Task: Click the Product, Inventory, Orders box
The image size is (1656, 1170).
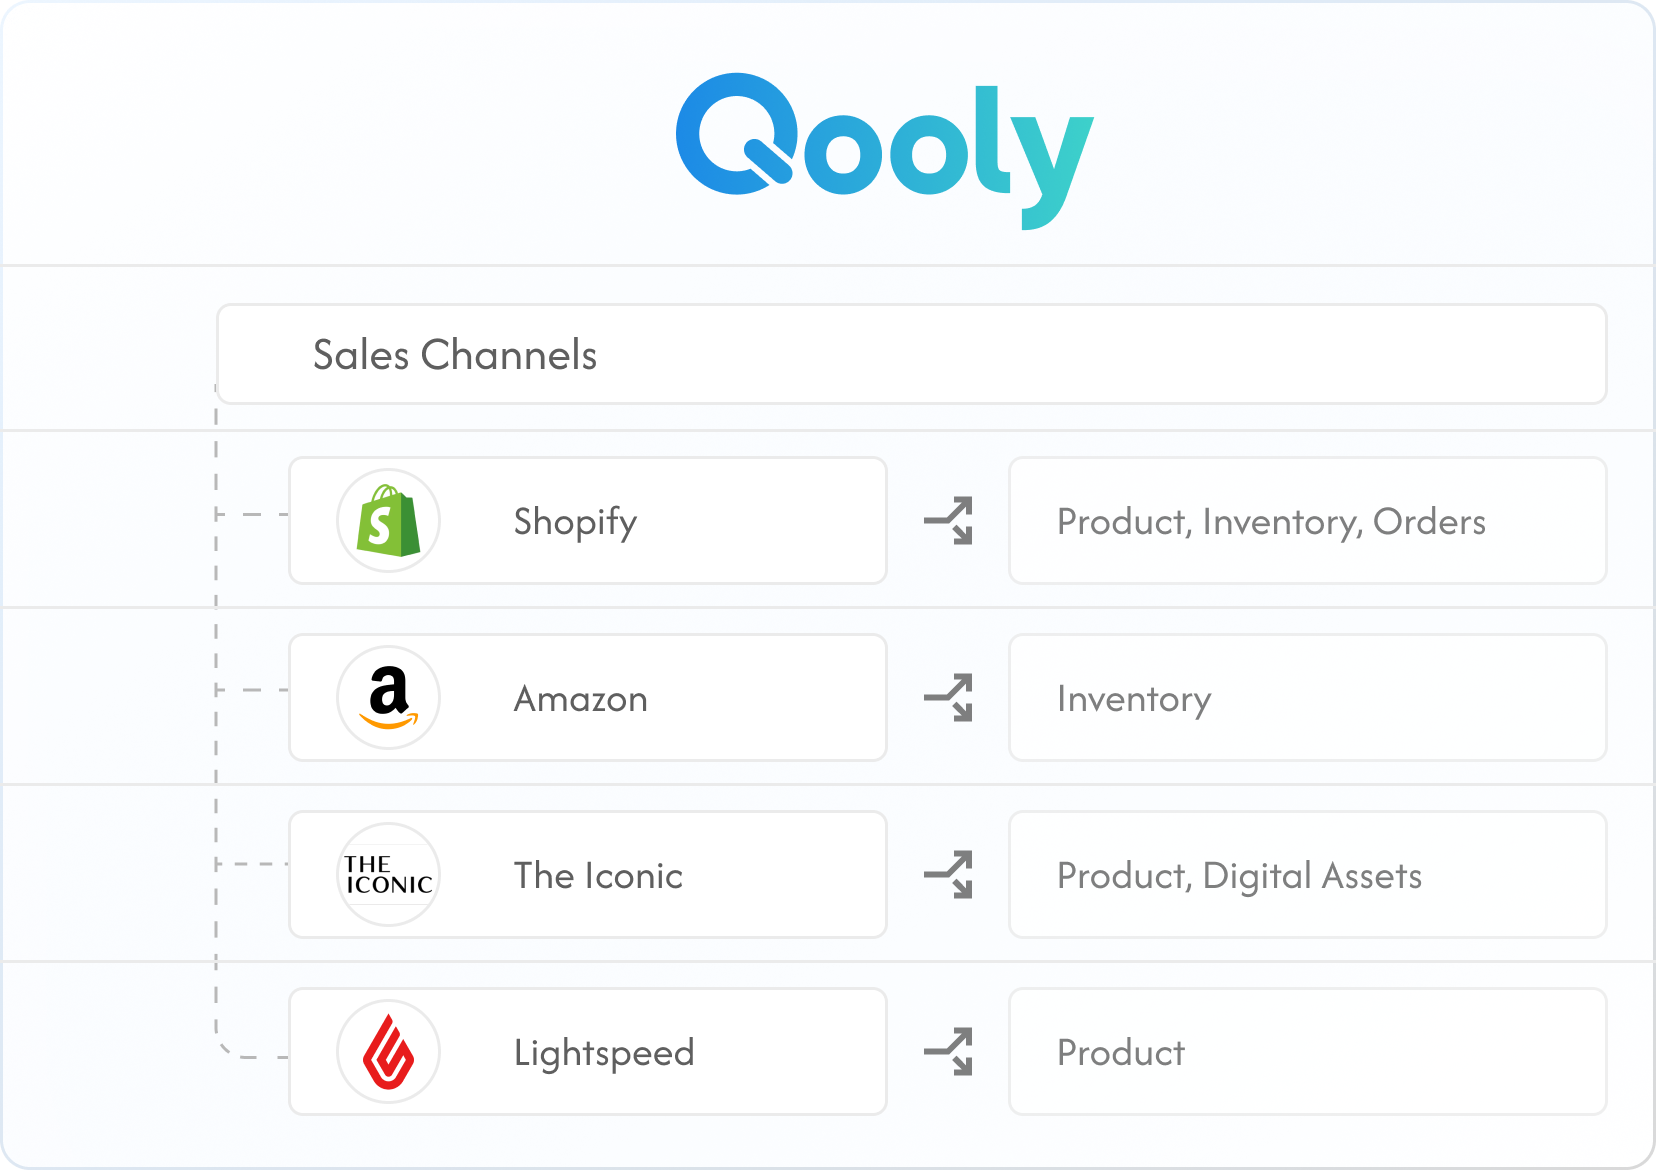Action: tap(1307, 521)
